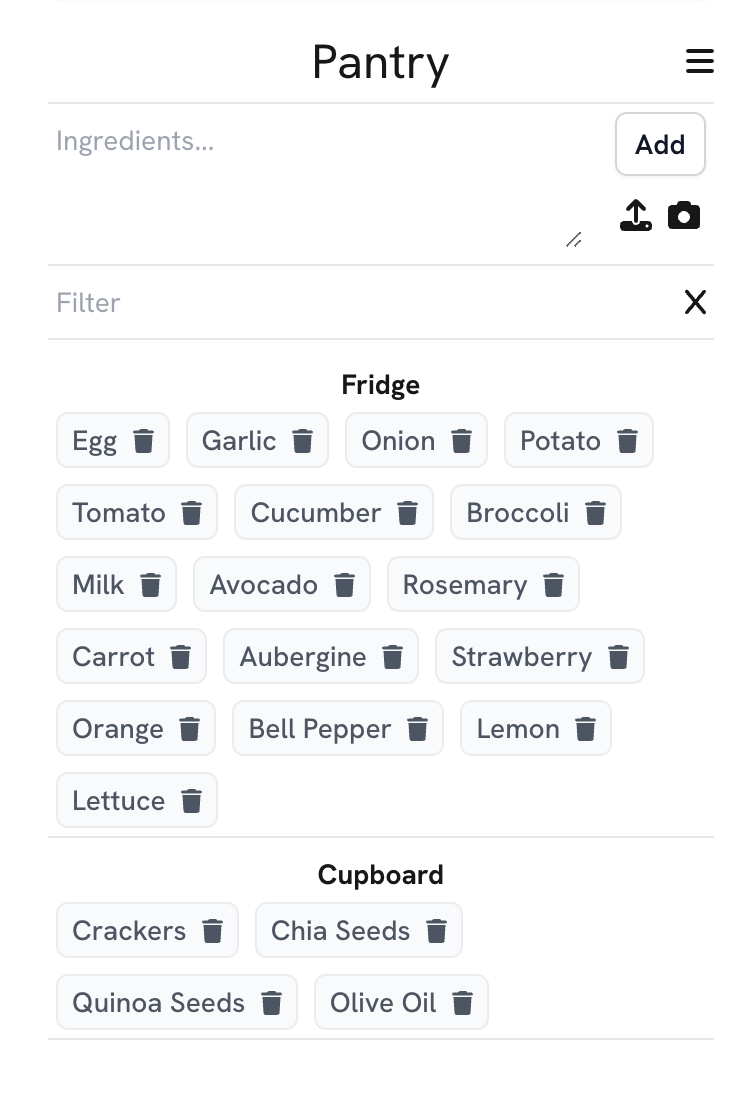Open the hamburger menu
This screenshot has width=746, height=1102.
tap(699, 62)
